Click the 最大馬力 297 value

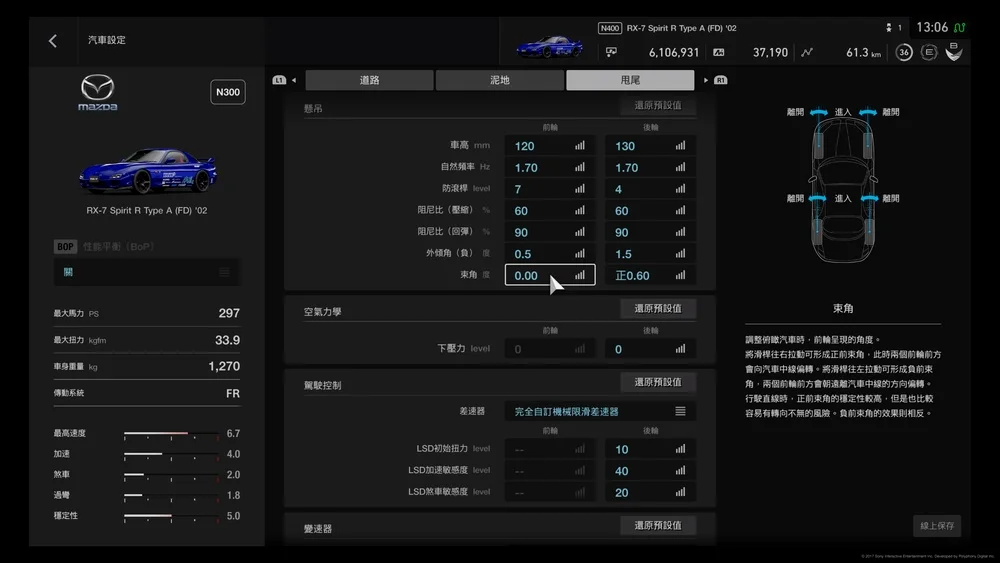pos(229,313)
